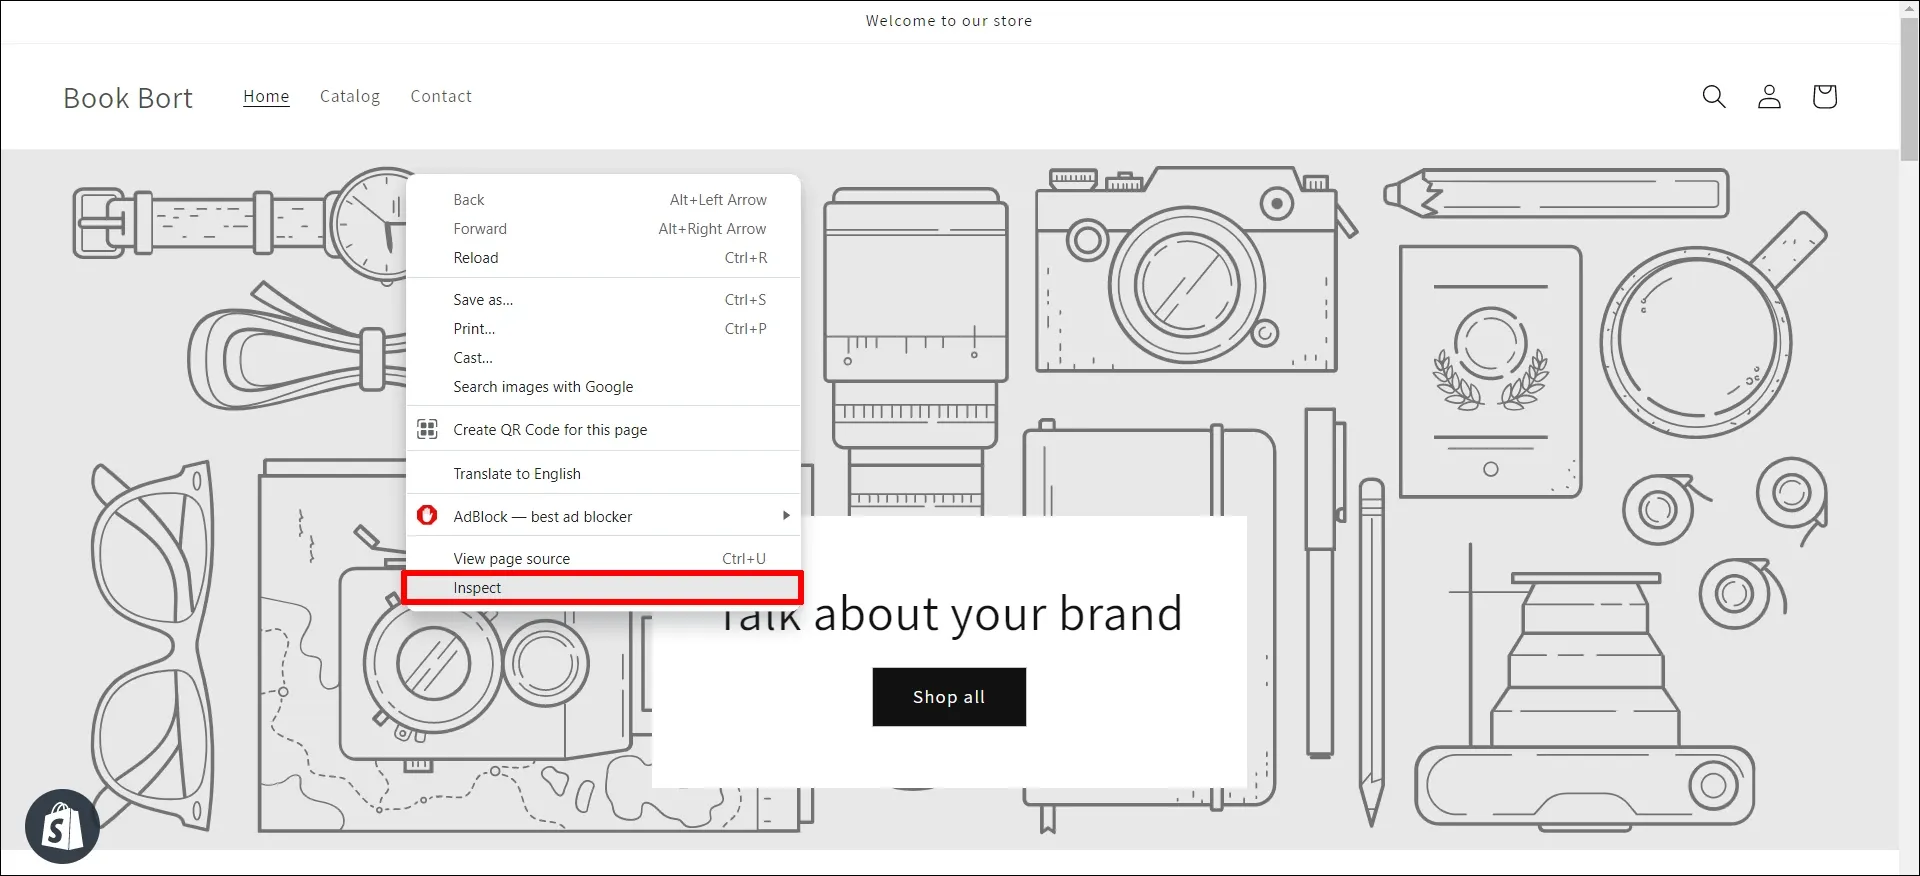The width and height of the screenshot is (1920, 876).
Task: Click Save as... in context menu
Action: (x=603, y=300)
